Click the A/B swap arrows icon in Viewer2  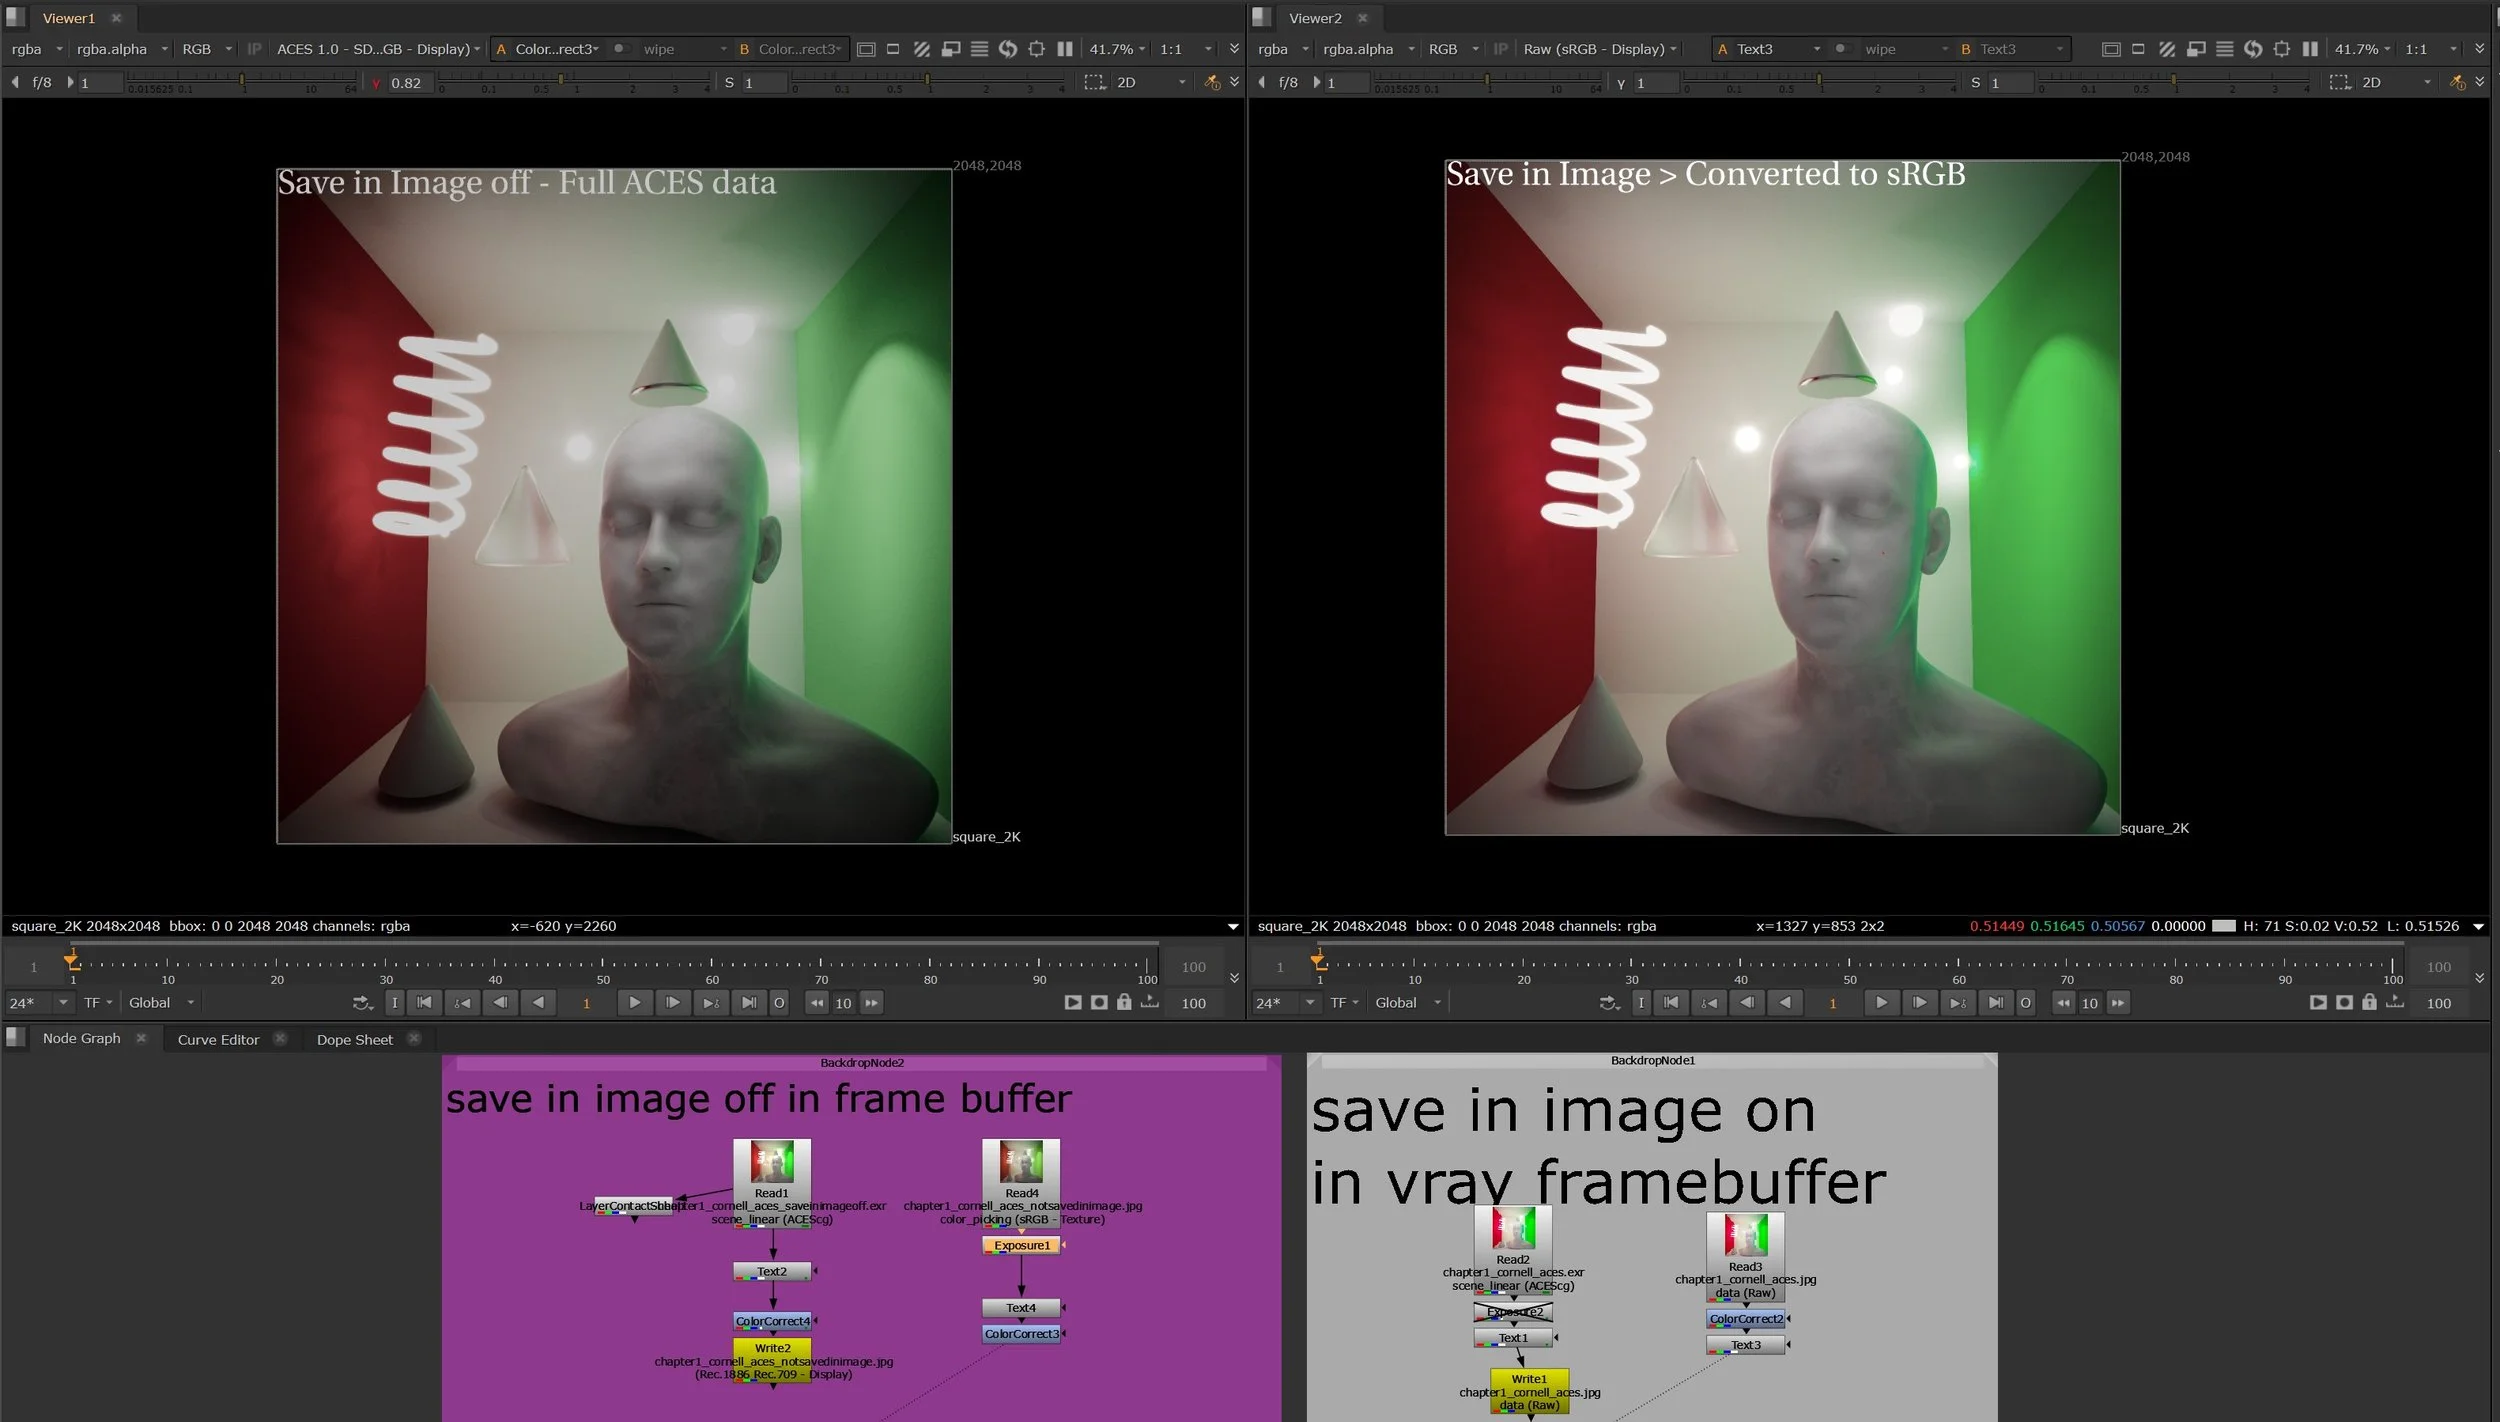coord(2252,48)
